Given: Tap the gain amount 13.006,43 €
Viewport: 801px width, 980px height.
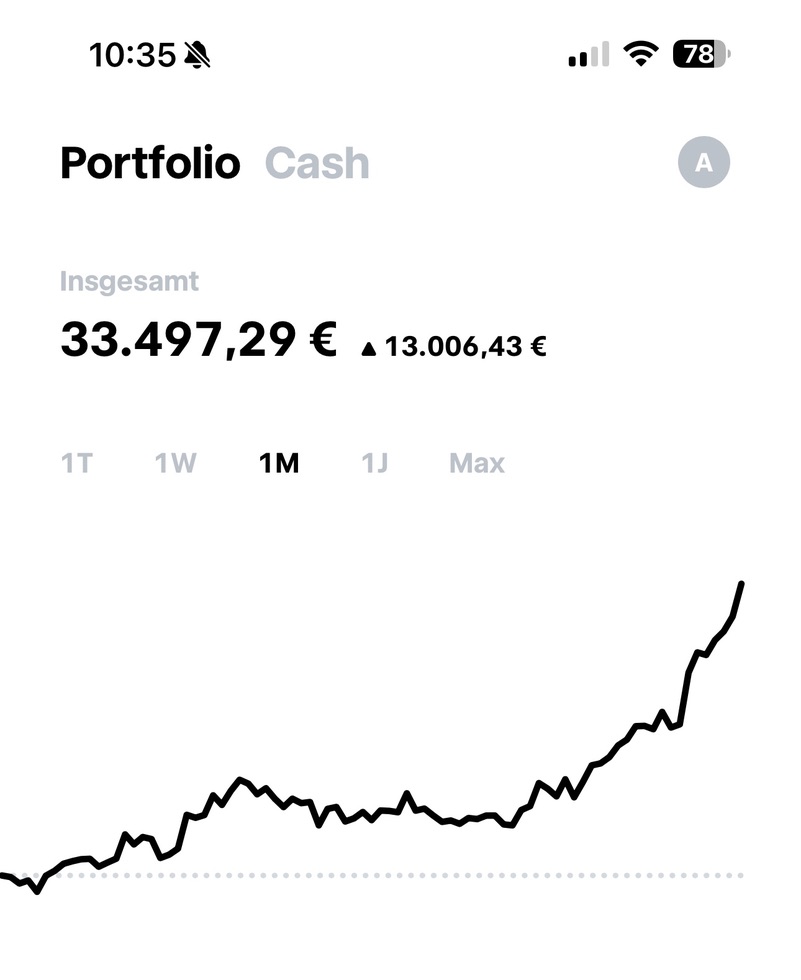Looking at the screenshot, I should coord(466,348).
